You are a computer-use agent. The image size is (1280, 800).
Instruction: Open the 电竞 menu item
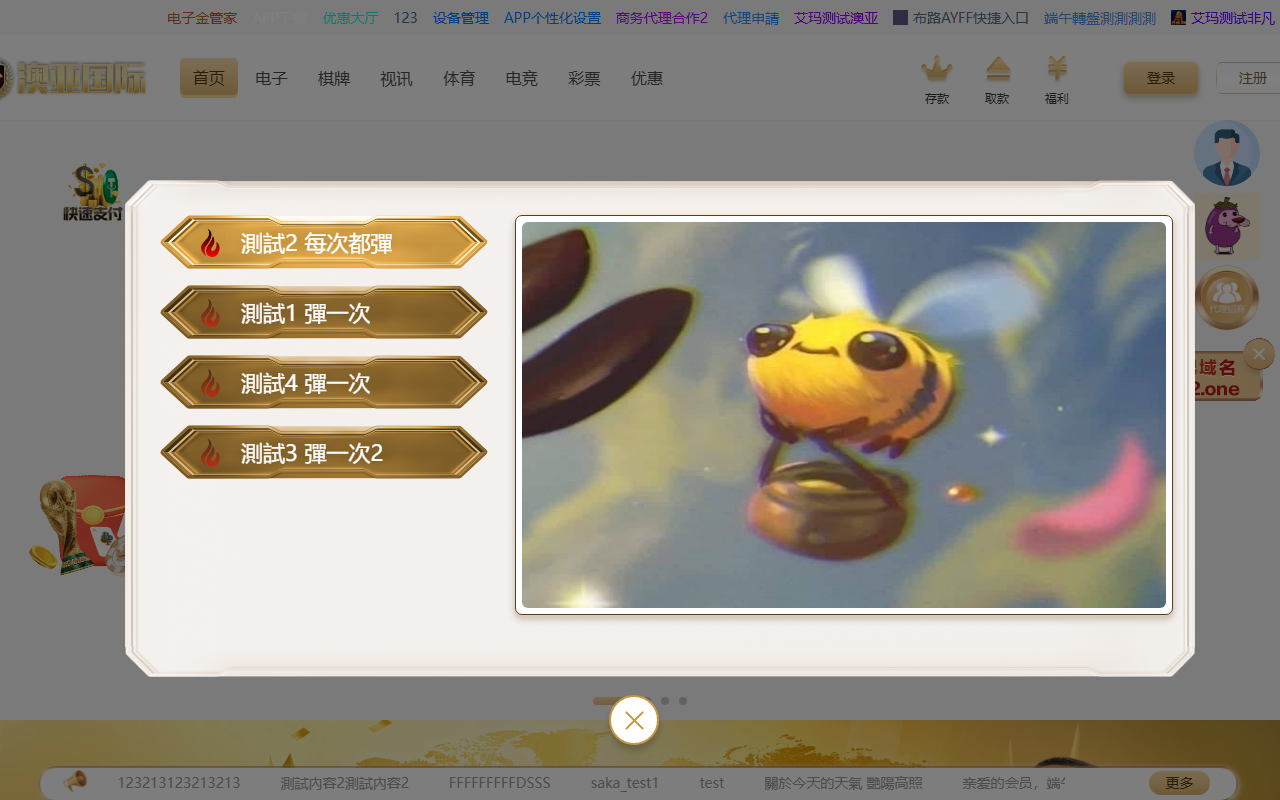point(522,78)
